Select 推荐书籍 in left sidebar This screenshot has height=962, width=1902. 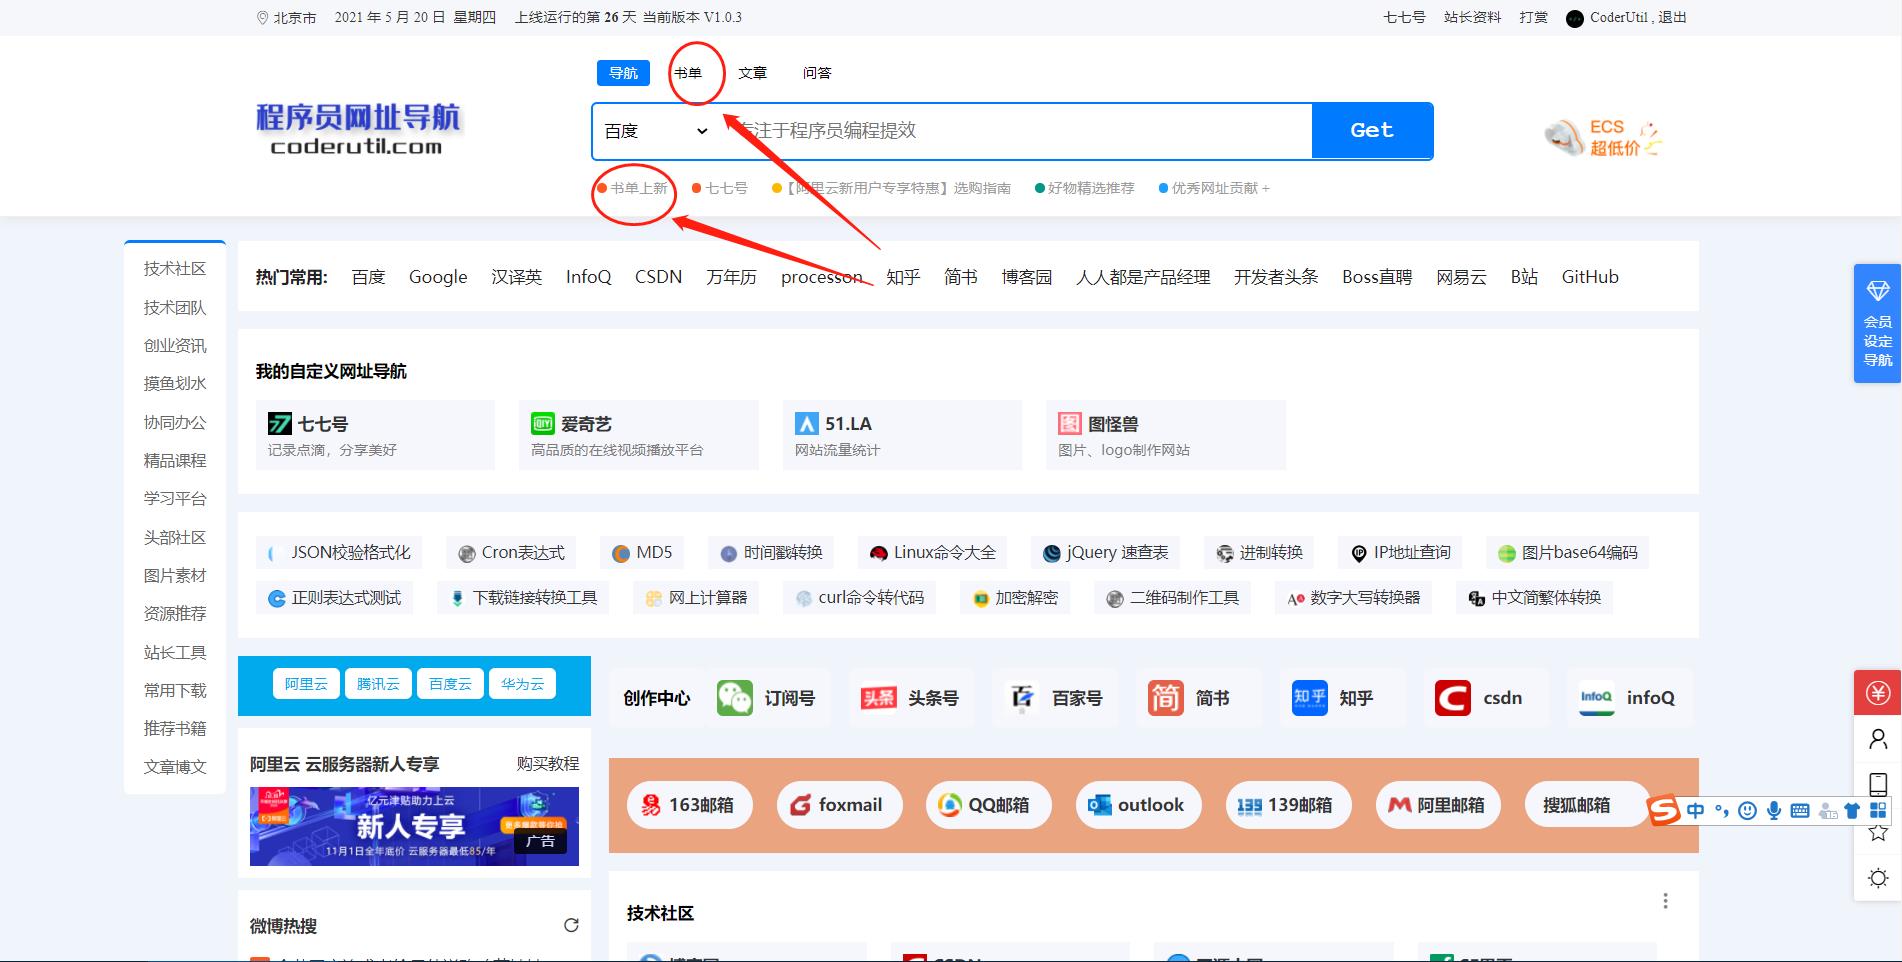(175, 728)
